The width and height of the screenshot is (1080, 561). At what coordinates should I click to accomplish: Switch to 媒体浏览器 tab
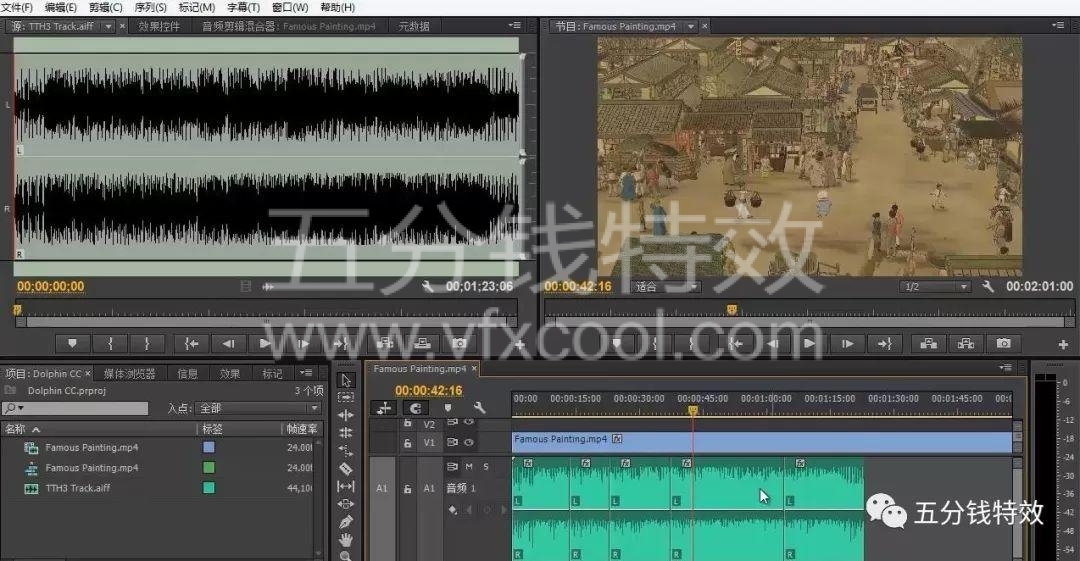[129, 374]
